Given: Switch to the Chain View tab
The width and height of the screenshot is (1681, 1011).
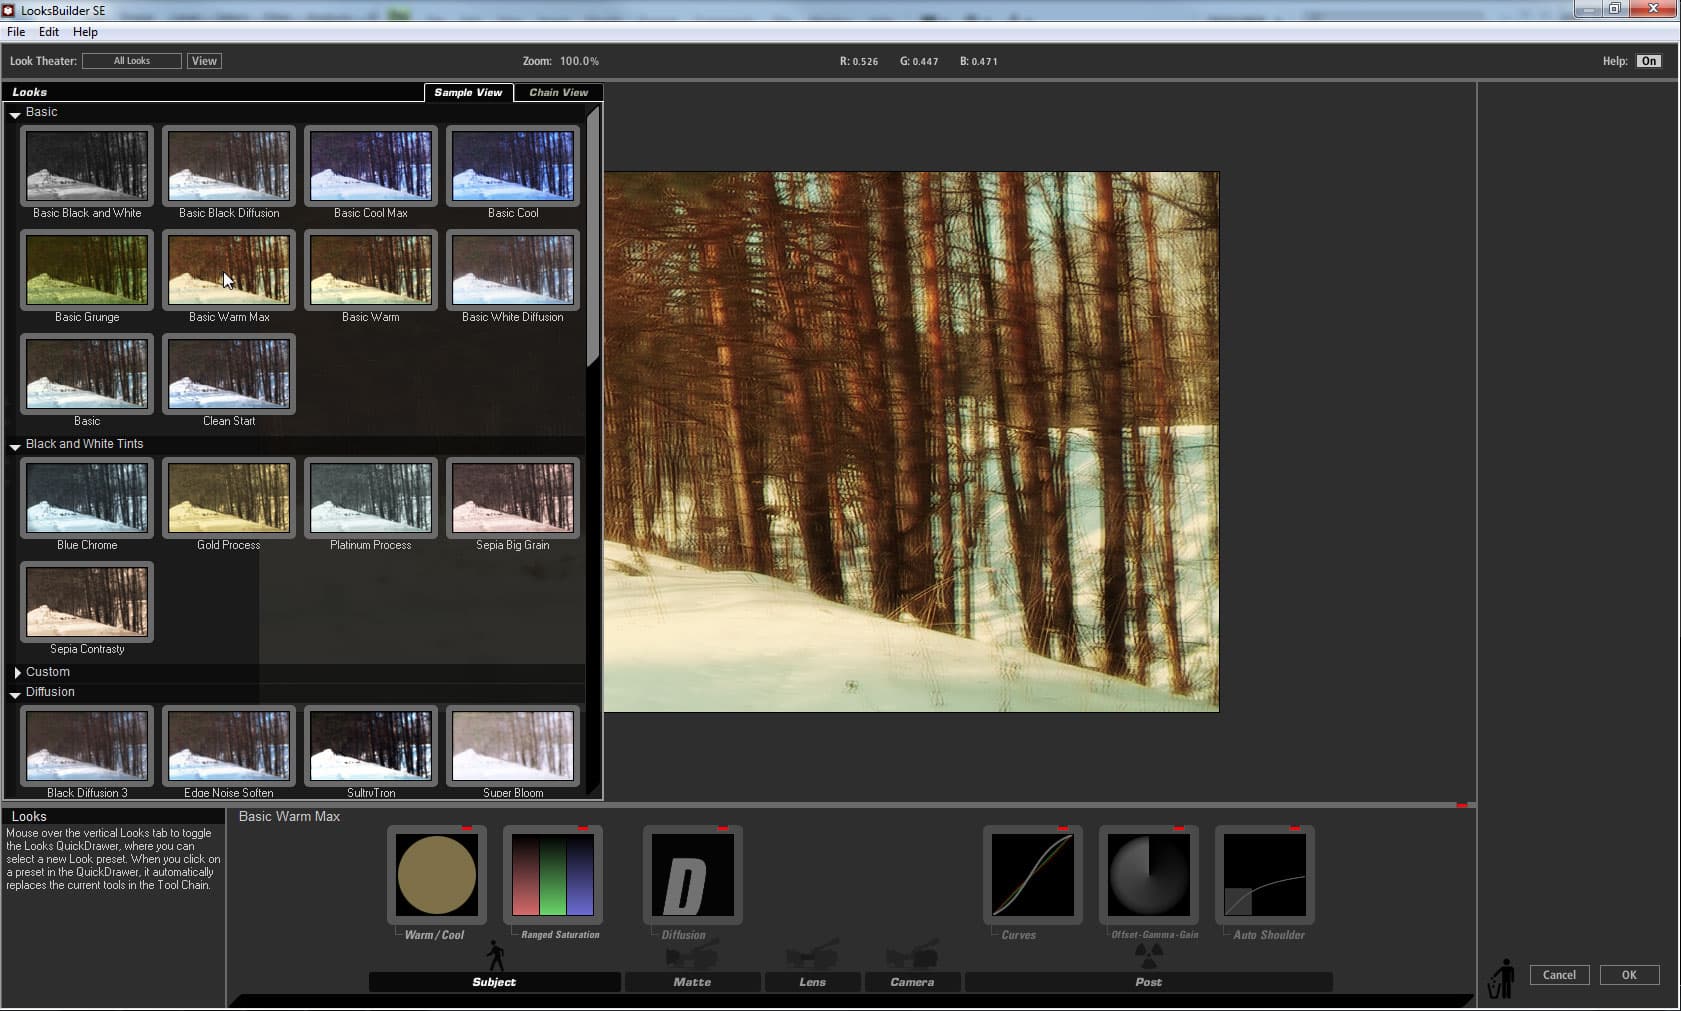Looking at the screenshot, I should [558, 92].
